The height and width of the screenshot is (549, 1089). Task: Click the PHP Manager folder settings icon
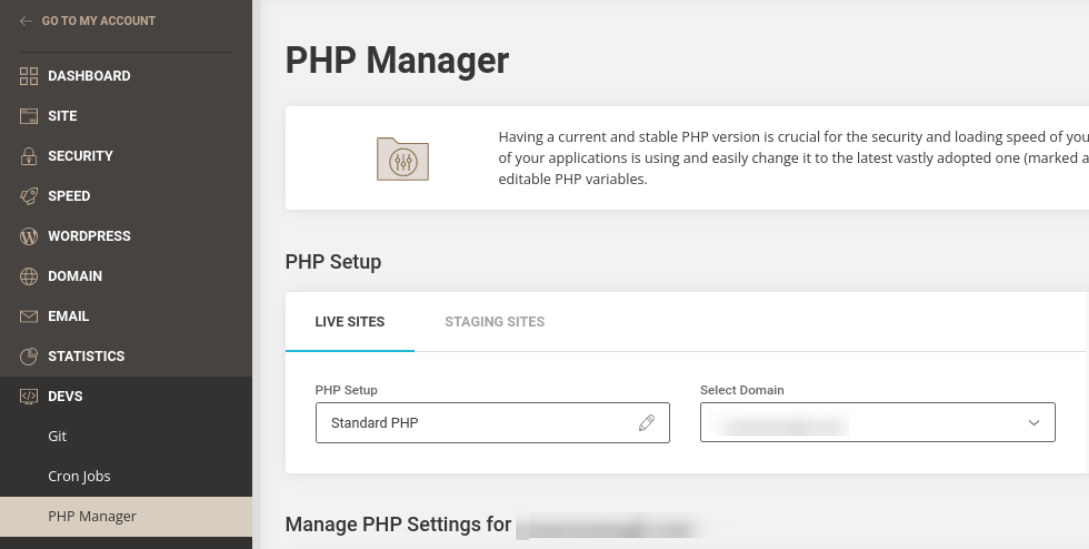click(x=402, y=159)
